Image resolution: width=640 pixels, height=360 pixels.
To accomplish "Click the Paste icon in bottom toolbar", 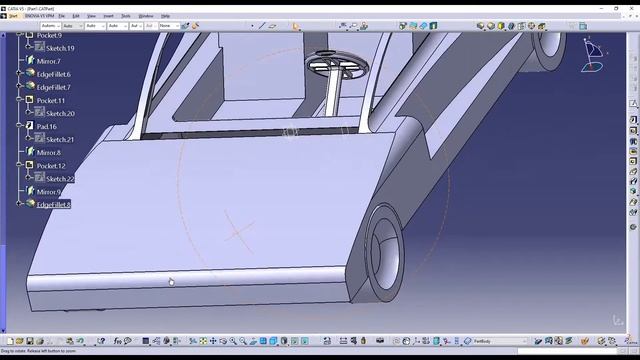I will (69, 341).
